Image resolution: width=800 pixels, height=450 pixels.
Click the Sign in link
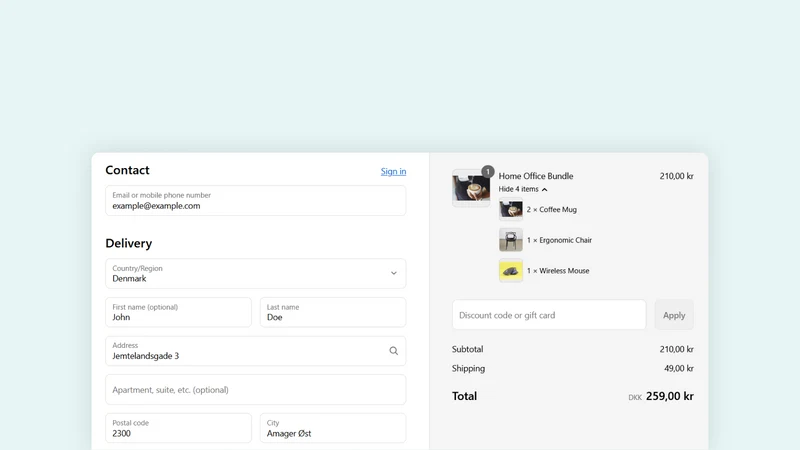(x=393, y=171)
